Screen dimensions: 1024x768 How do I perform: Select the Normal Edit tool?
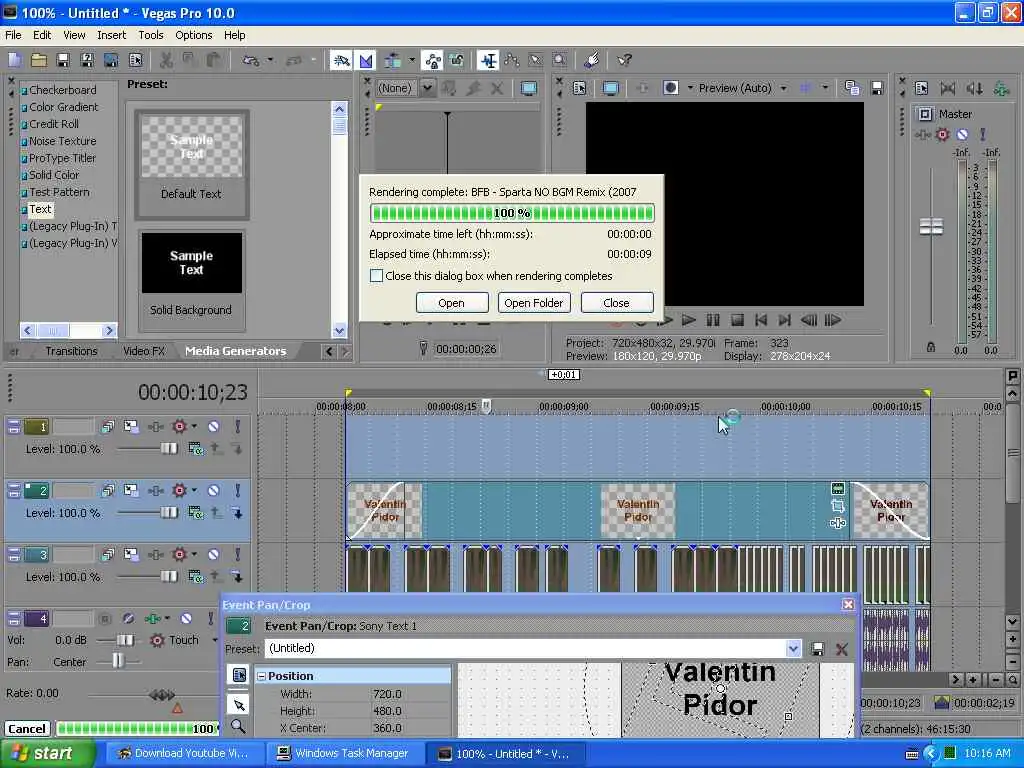(x=488, y=61)
